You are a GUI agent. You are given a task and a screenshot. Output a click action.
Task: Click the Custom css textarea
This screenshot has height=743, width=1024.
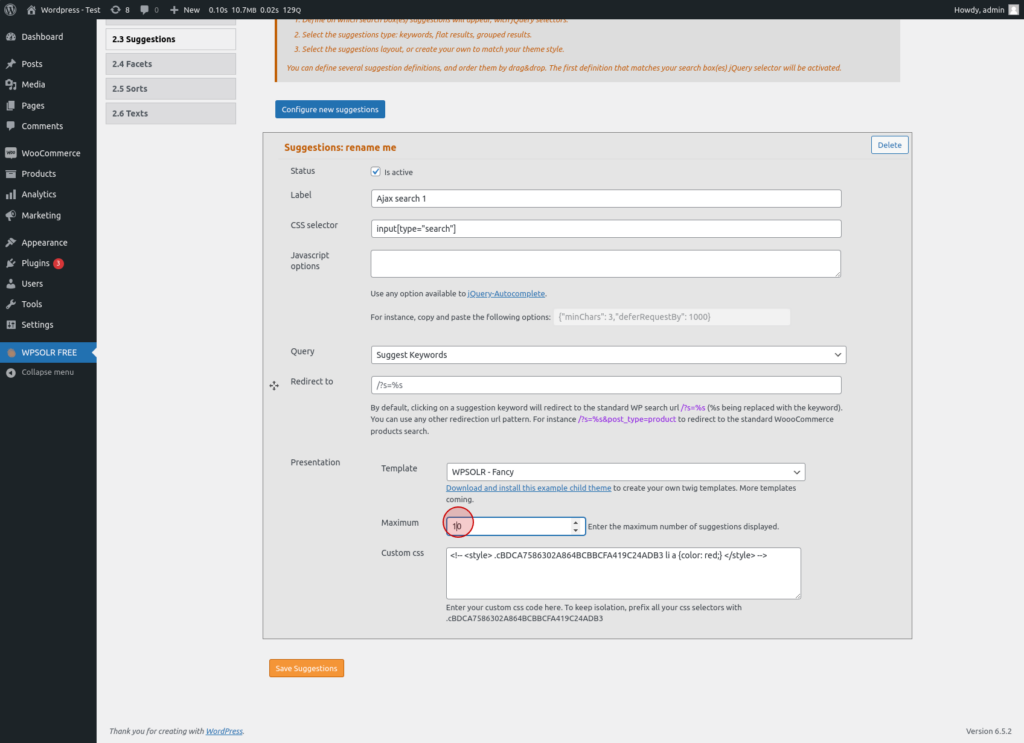click(624, 573)
